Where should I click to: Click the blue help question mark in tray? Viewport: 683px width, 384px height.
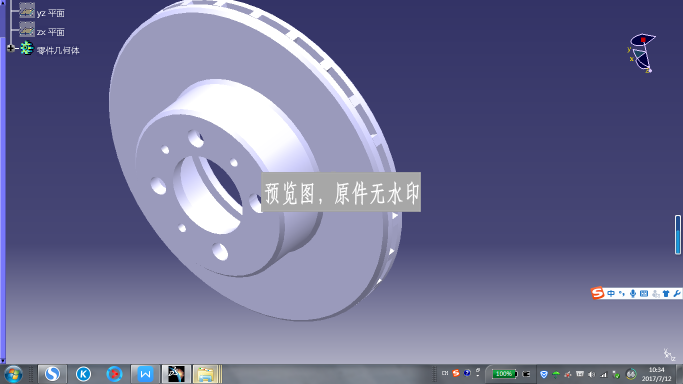(467, 373)
